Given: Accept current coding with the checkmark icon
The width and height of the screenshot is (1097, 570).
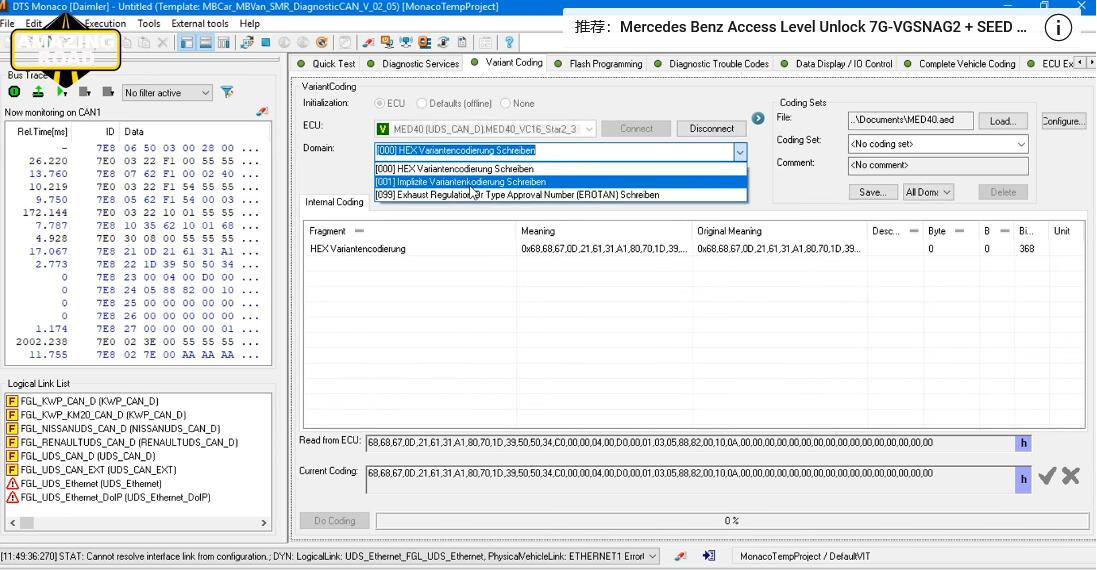Looking at the screenshot, I should (1047, 476).
